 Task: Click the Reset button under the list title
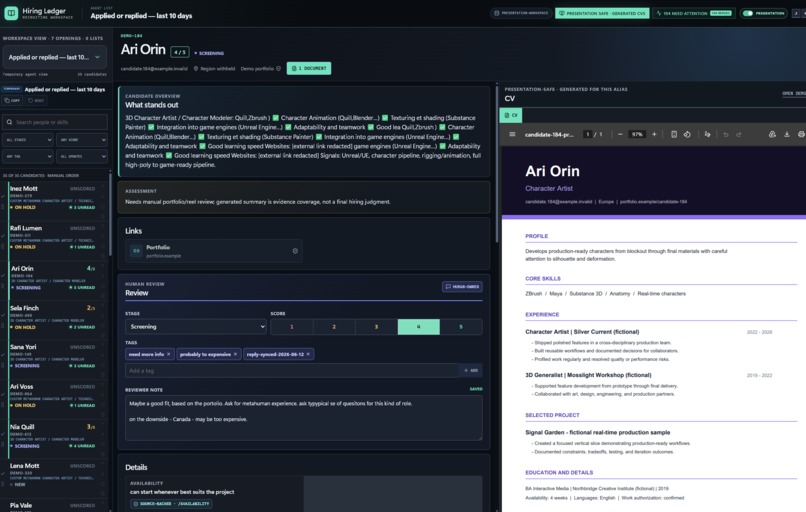[36, 100]
